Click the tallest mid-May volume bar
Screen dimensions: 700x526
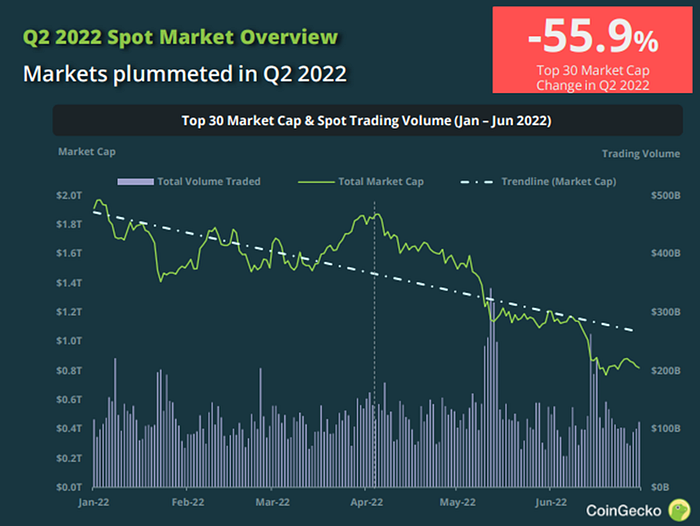click(x=491, y=388)
